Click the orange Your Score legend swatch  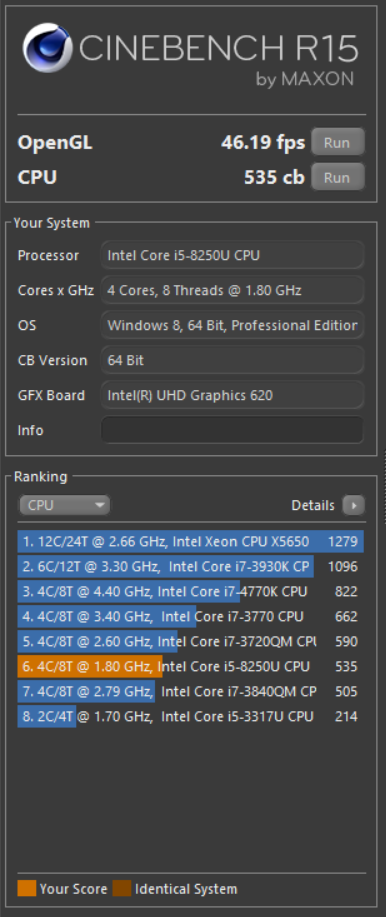[x=27, y=889]
